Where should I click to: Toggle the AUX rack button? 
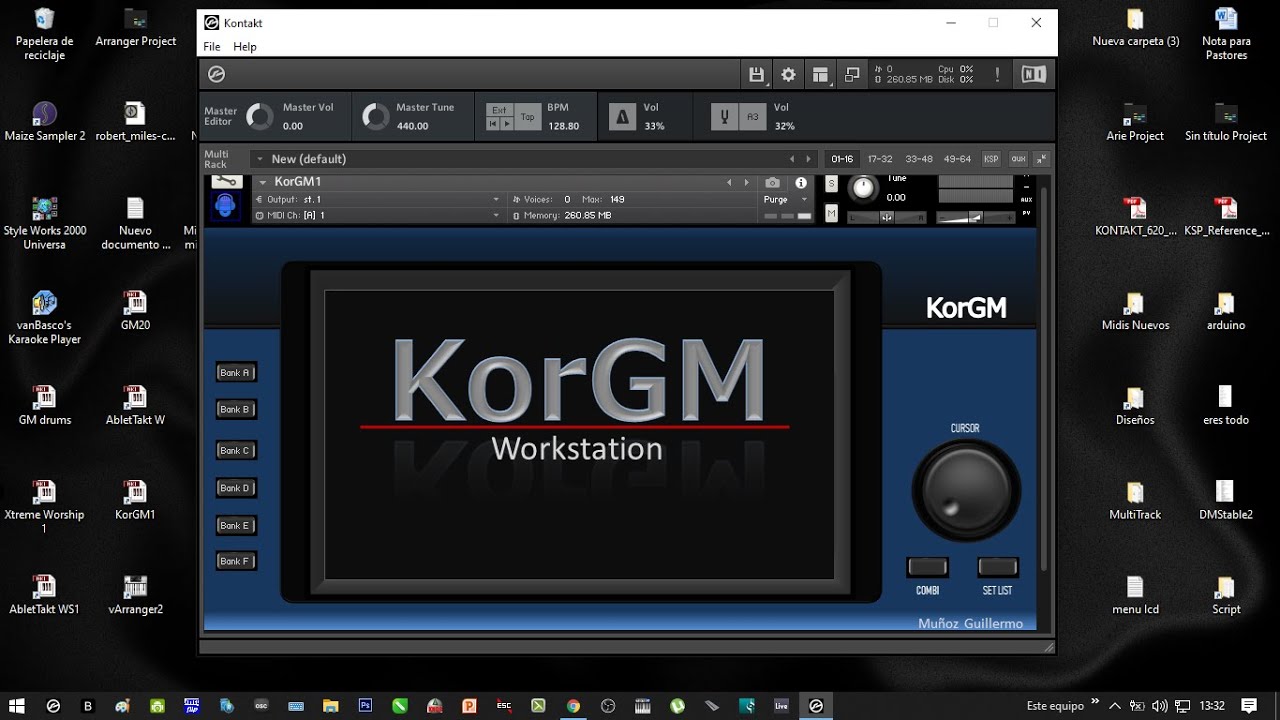1018,159
